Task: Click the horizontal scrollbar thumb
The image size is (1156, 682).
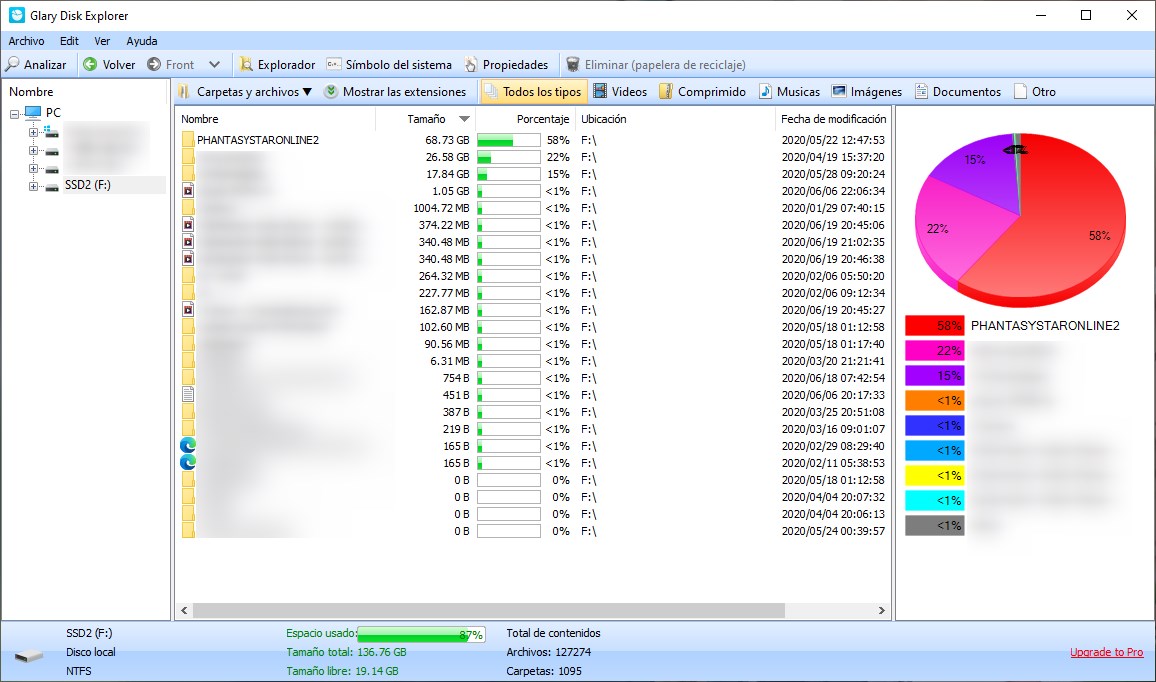Action: pos(489,610)
